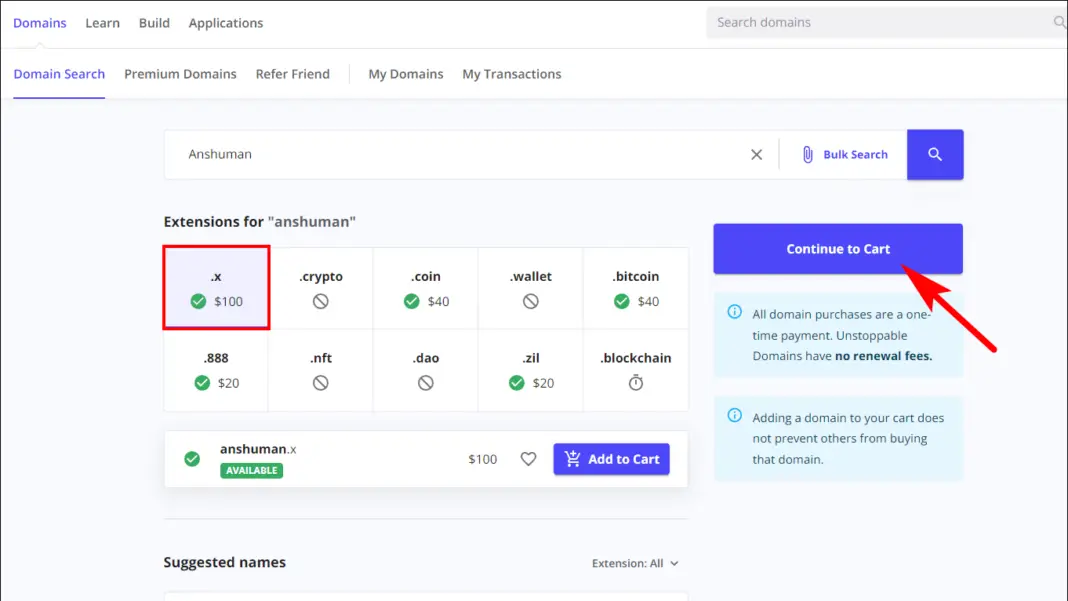Screen dimensions: 1068x601
Task: Click the green availability checkmark for anshuman.x
Action: pos(192,459)
